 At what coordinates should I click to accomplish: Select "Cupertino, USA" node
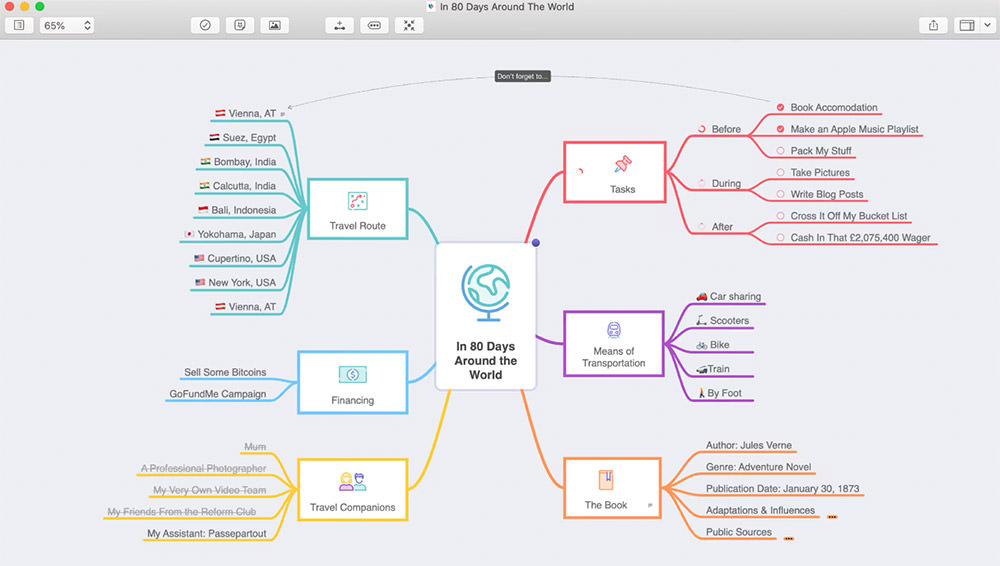[242, 258]
